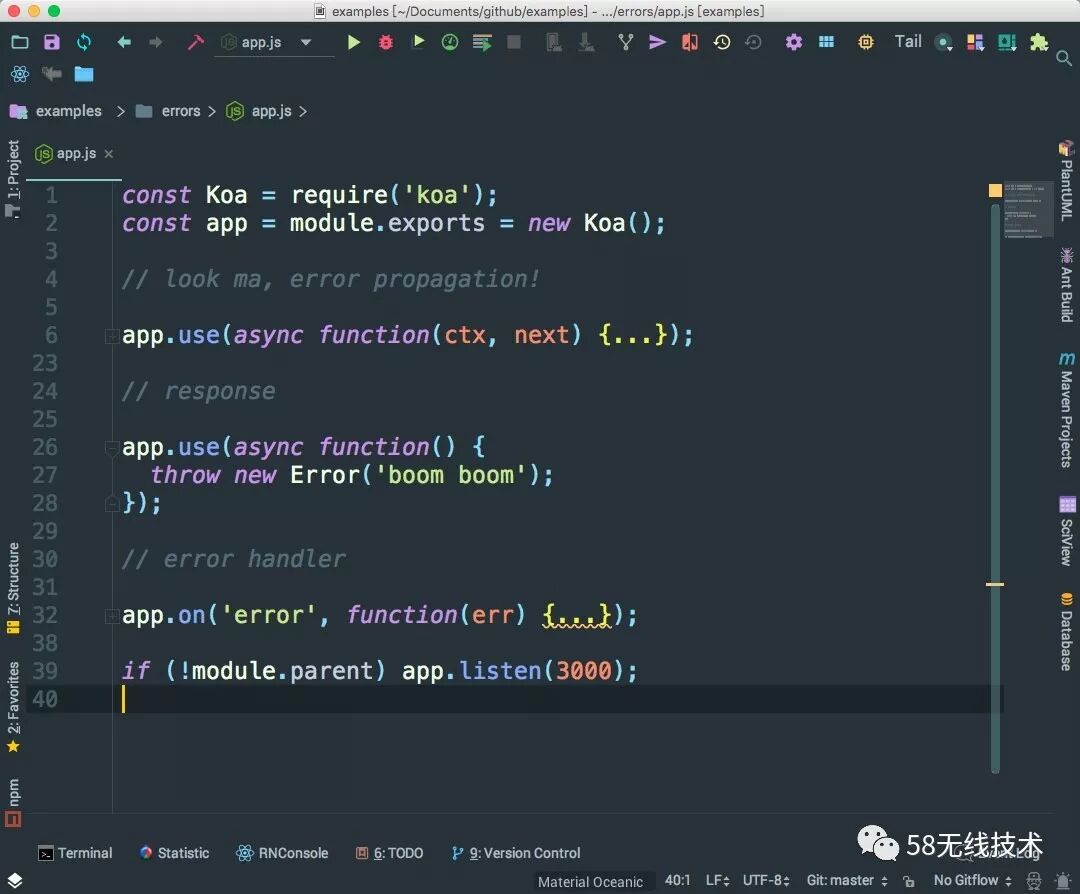Screen dimensions: 1080x894
Task: Open settings gear icon
Action: (793, 42)
